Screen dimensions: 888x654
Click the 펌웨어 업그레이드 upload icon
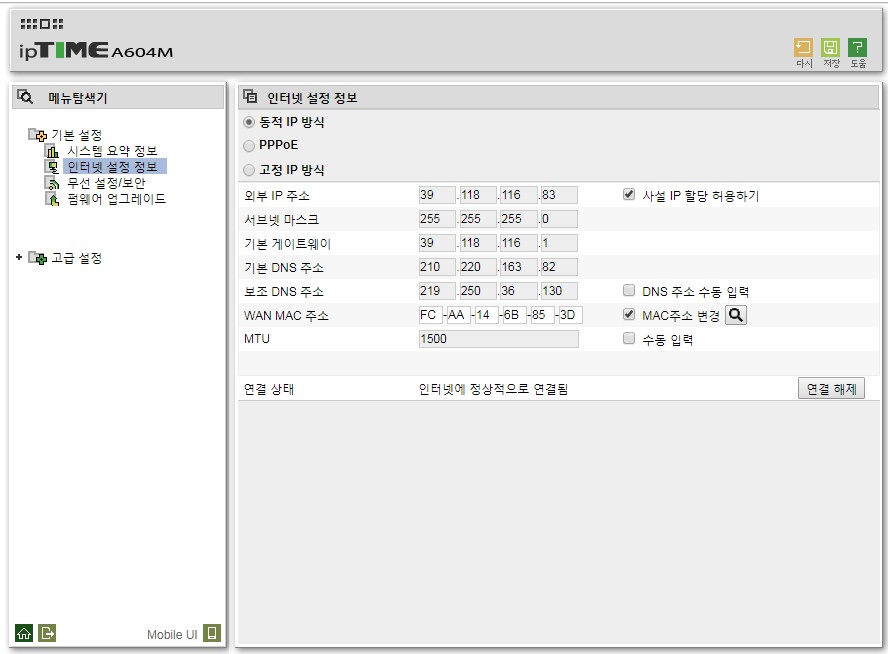(x=52, y=199)
